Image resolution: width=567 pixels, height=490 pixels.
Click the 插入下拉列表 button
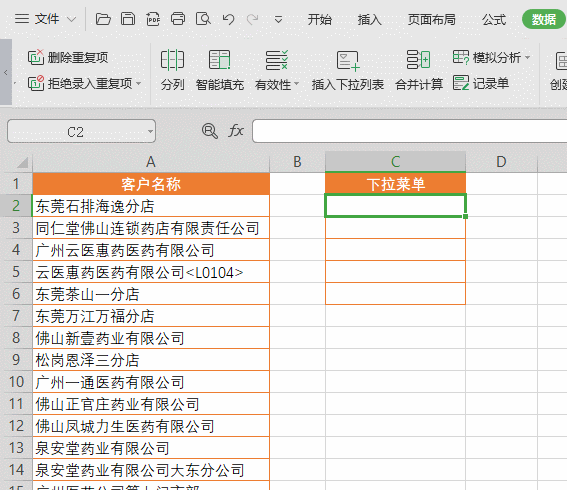click(x=348, y=70)
